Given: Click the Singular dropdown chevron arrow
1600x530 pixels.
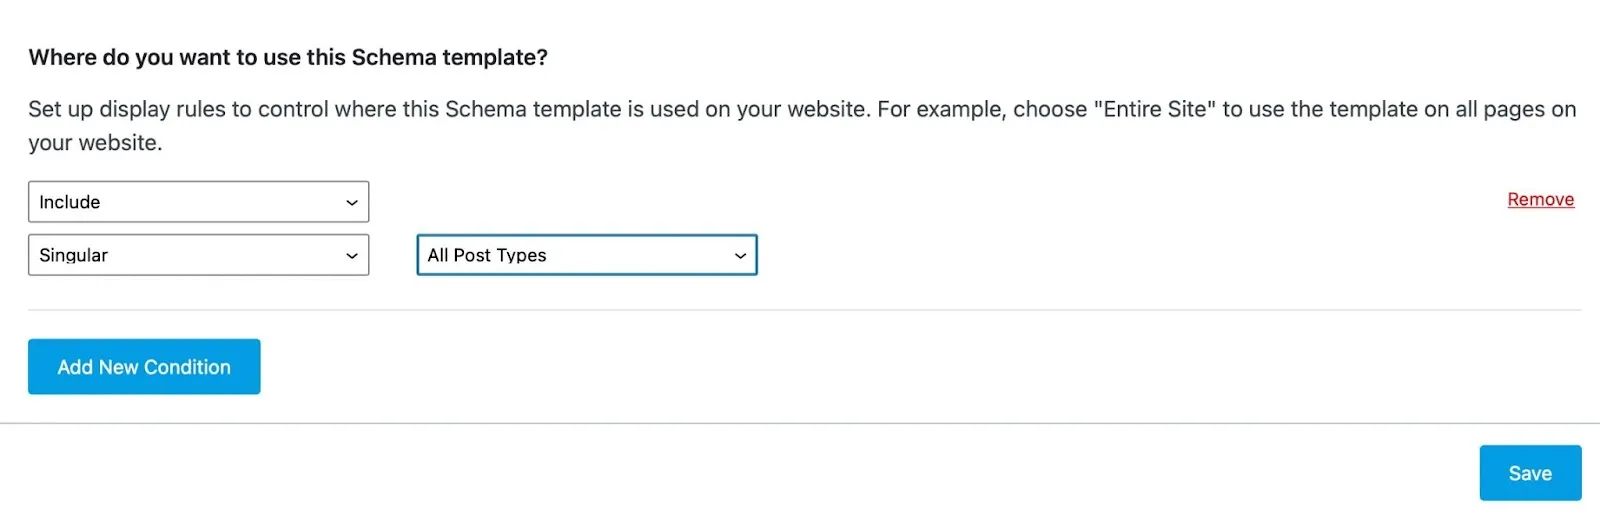Looking at the screenshot, I should [352, 256].
